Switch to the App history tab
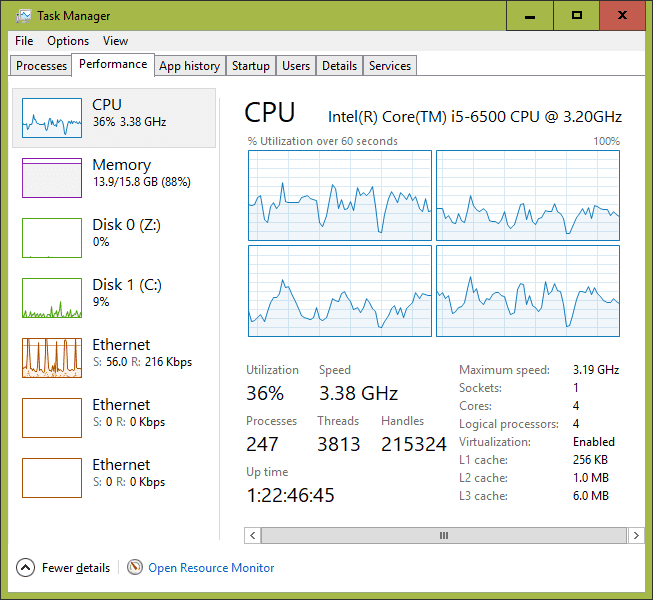The width and height of the screenshot is (653, 600). pyautogui.click(x=189, y=66)
